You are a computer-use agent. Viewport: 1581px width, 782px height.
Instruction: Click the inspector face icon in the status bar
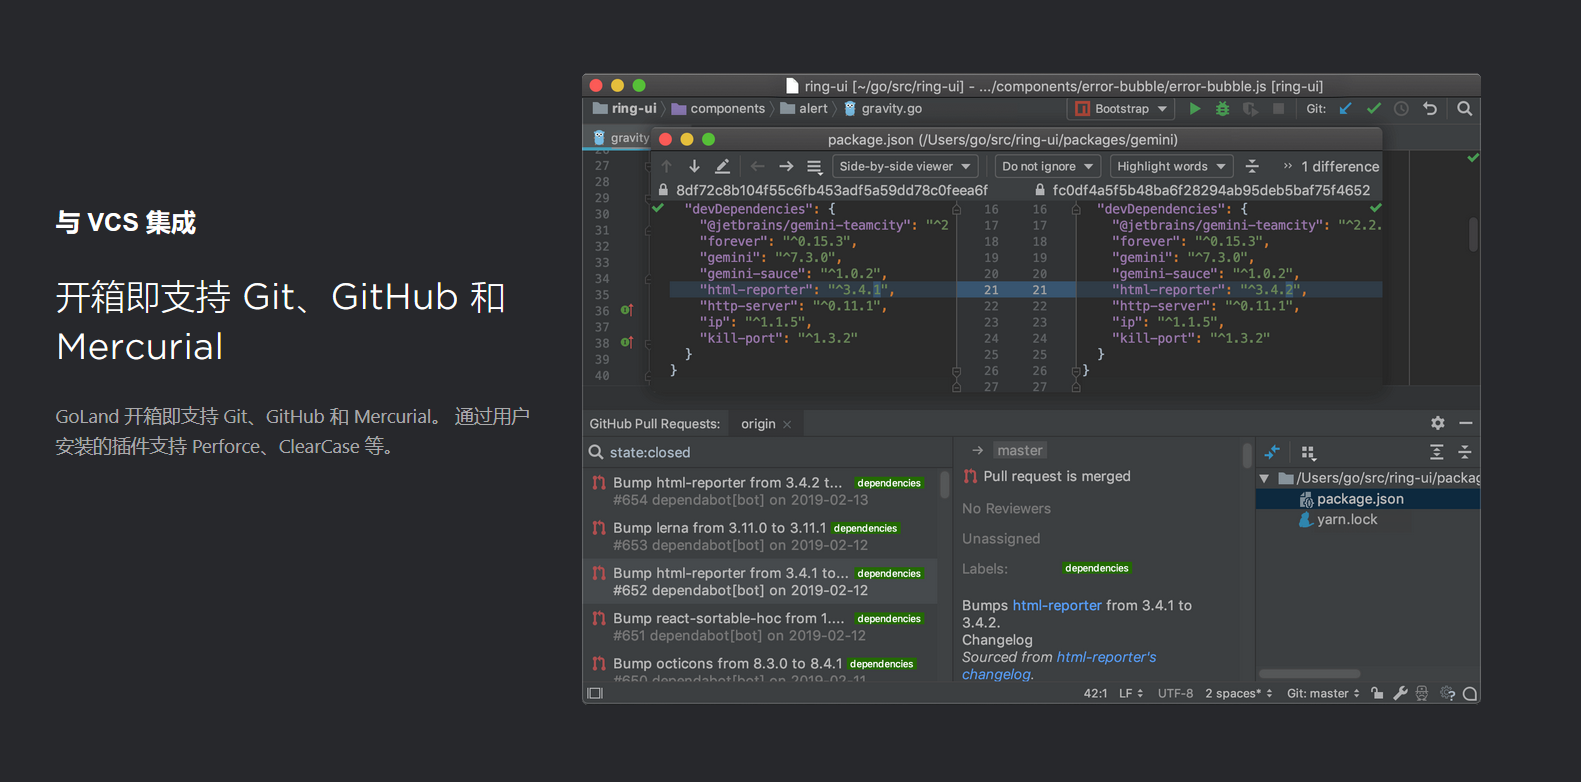coord(1422,693)
